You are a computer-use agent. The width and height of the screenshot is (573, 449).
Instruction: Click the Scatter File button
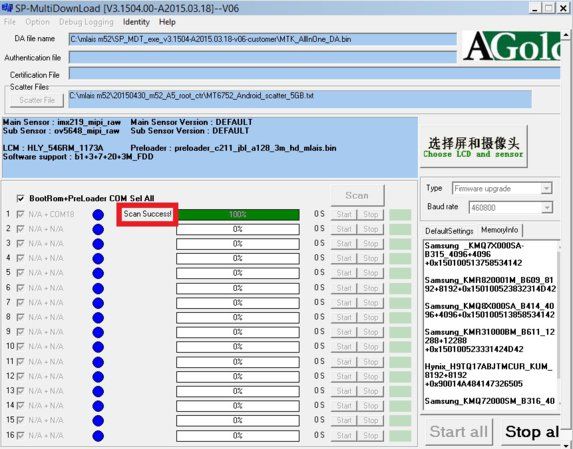(x=37, y=100)
